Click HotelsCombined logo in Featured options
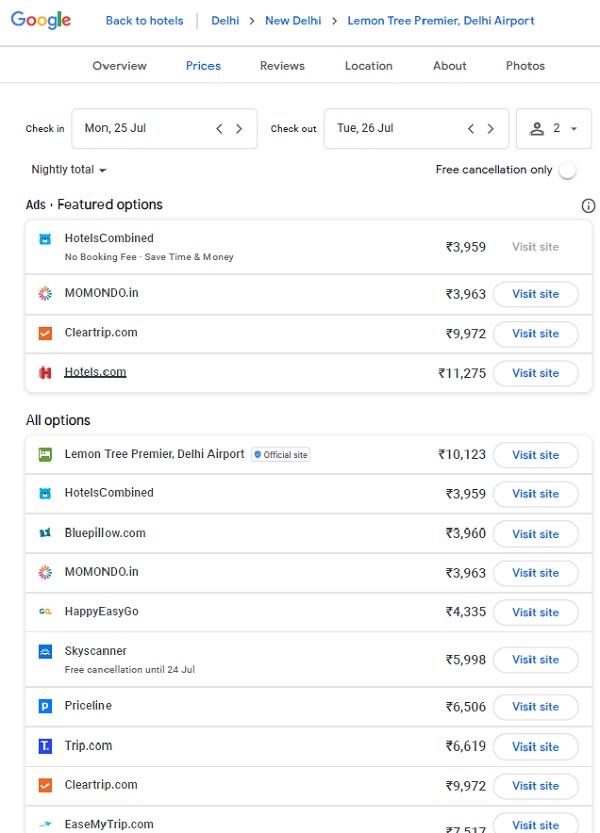This screenshot has height=833, width=600. (45, 239)
